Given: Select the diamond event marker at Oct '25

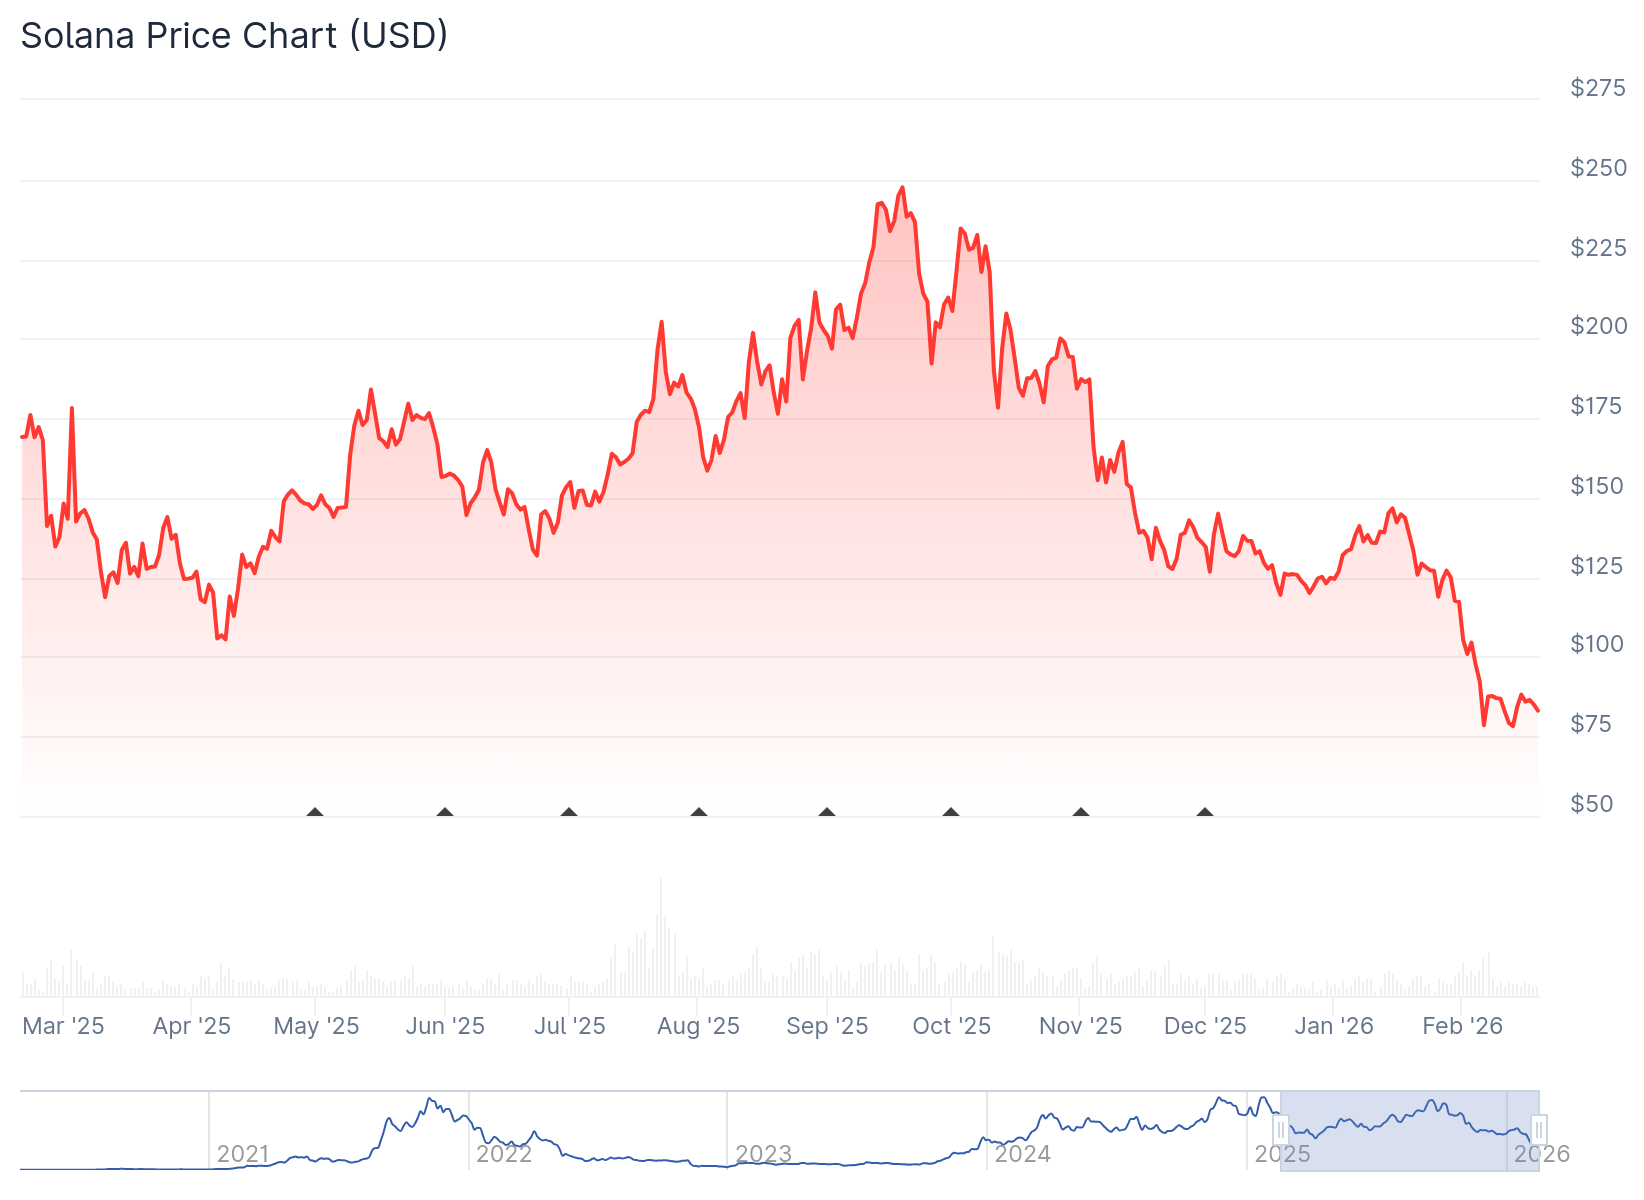Looking at the screenshot, I should tap(951, 813).
